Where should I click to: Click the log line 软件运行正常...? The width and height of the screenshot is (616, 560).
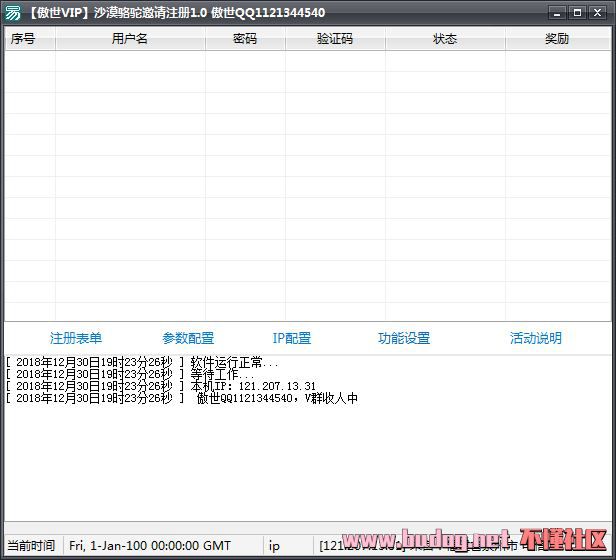pyautogui.click(x=142, y=362)
